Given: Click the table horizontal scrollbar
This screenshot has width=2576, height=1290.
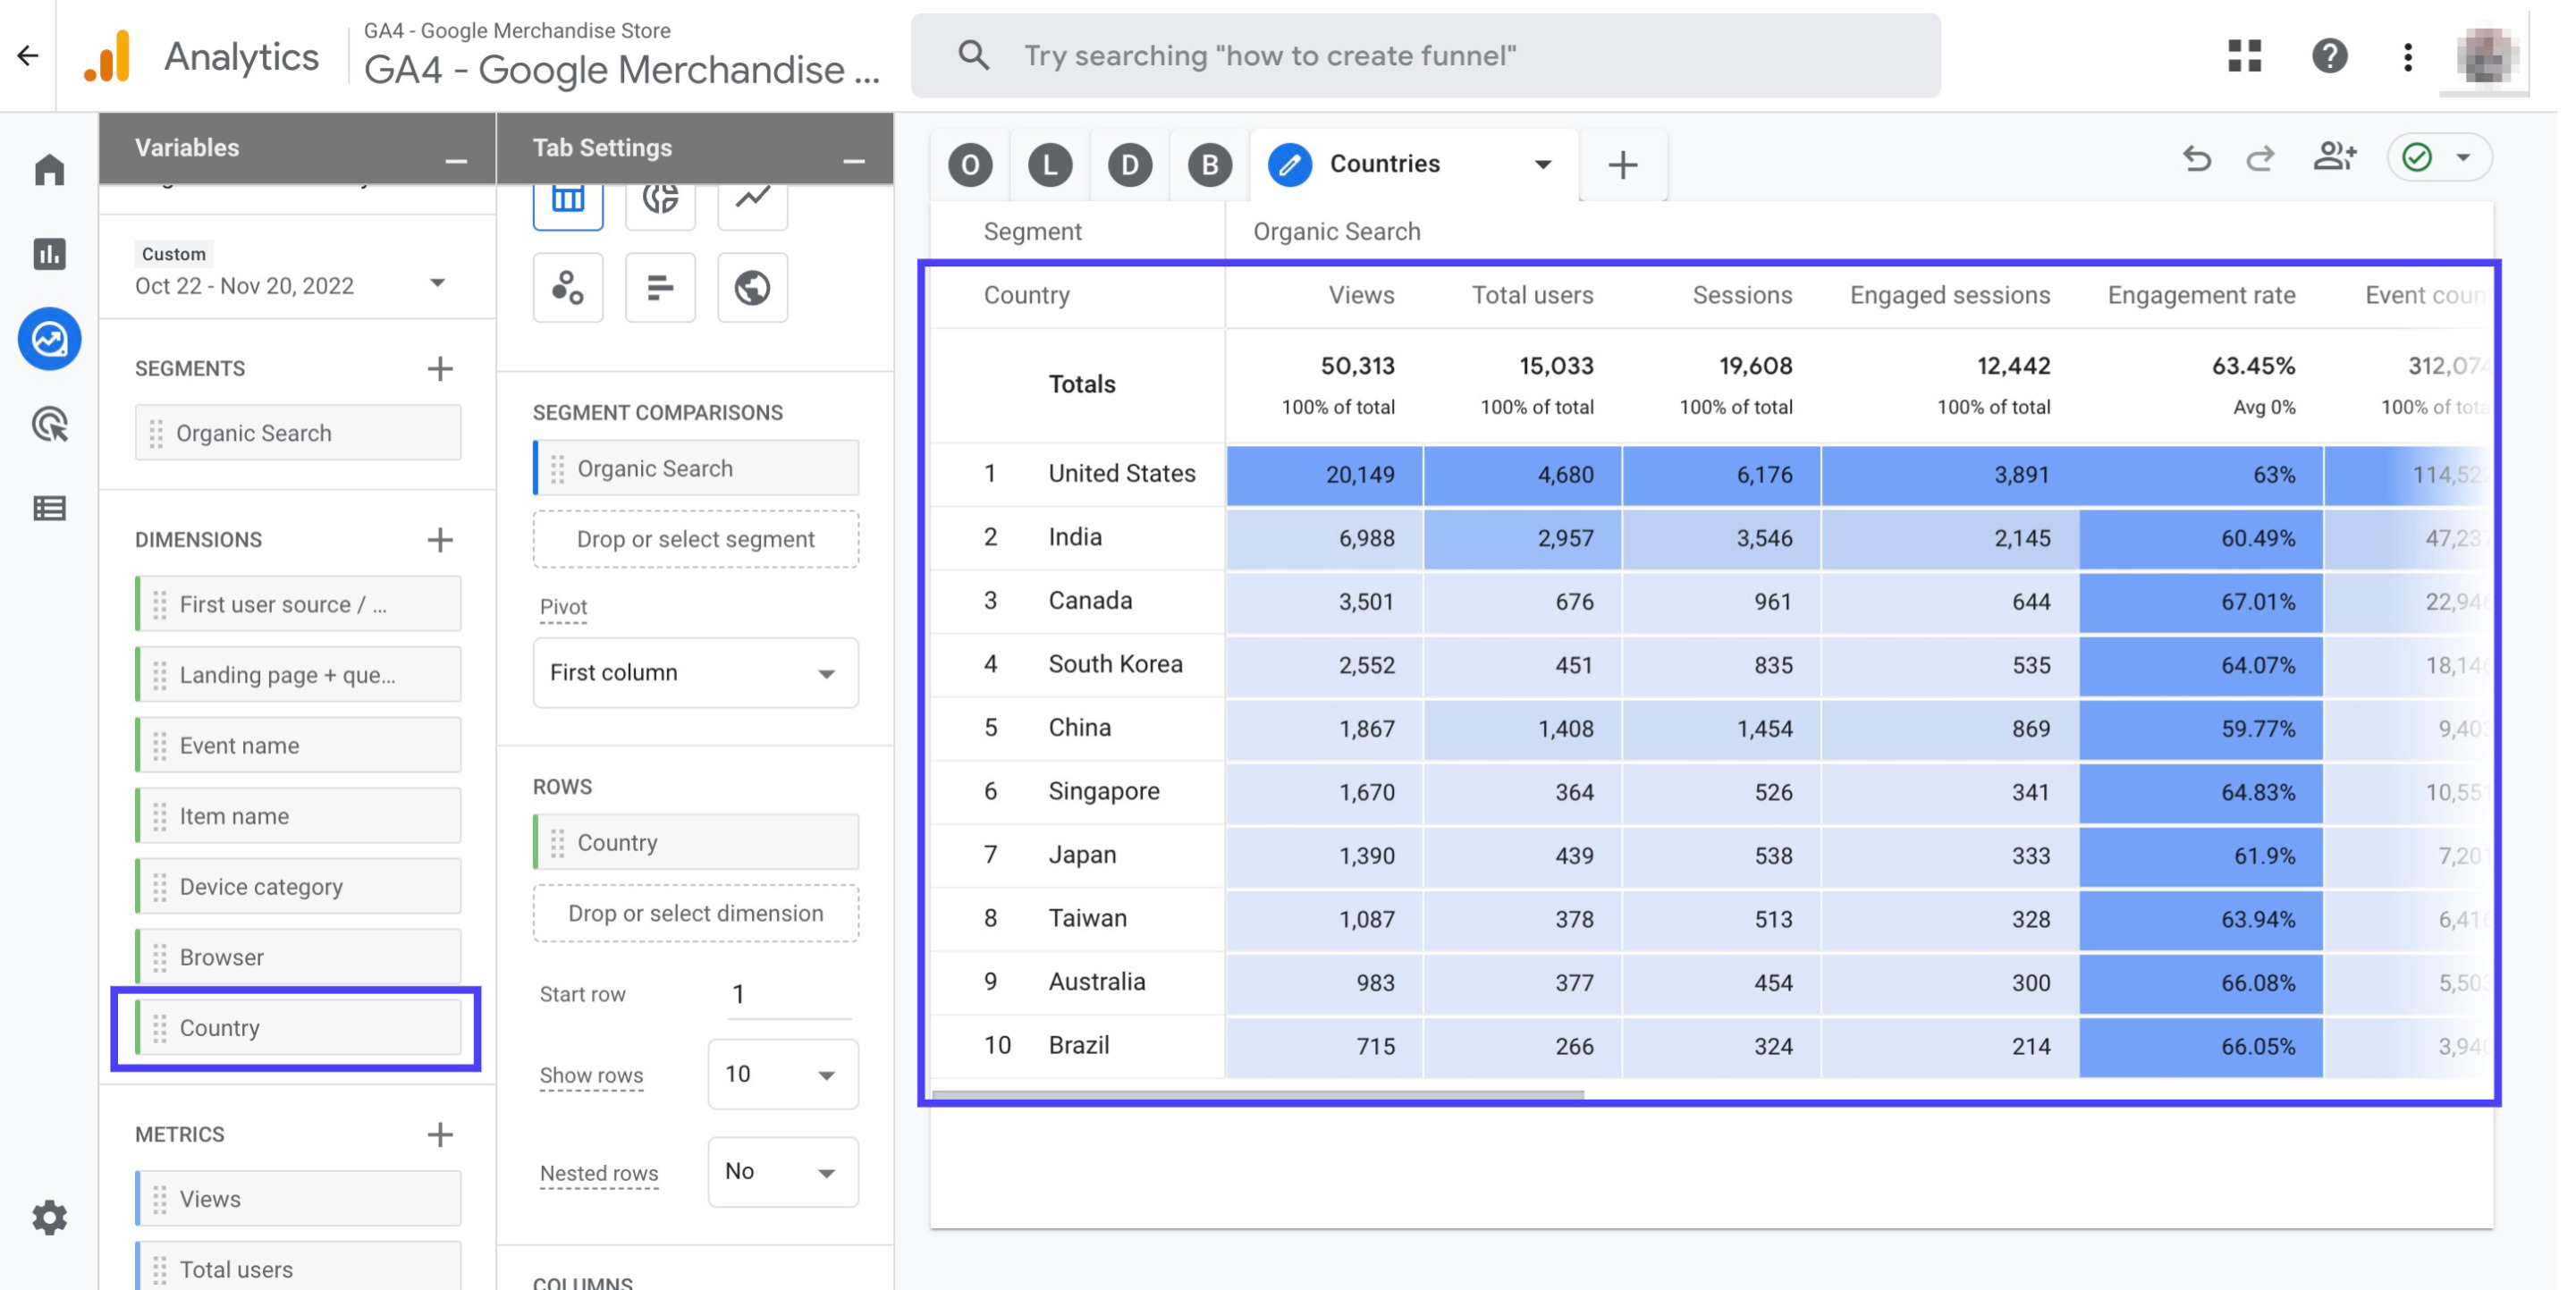Looking at the screenshot, I should click(1257, 1094).
